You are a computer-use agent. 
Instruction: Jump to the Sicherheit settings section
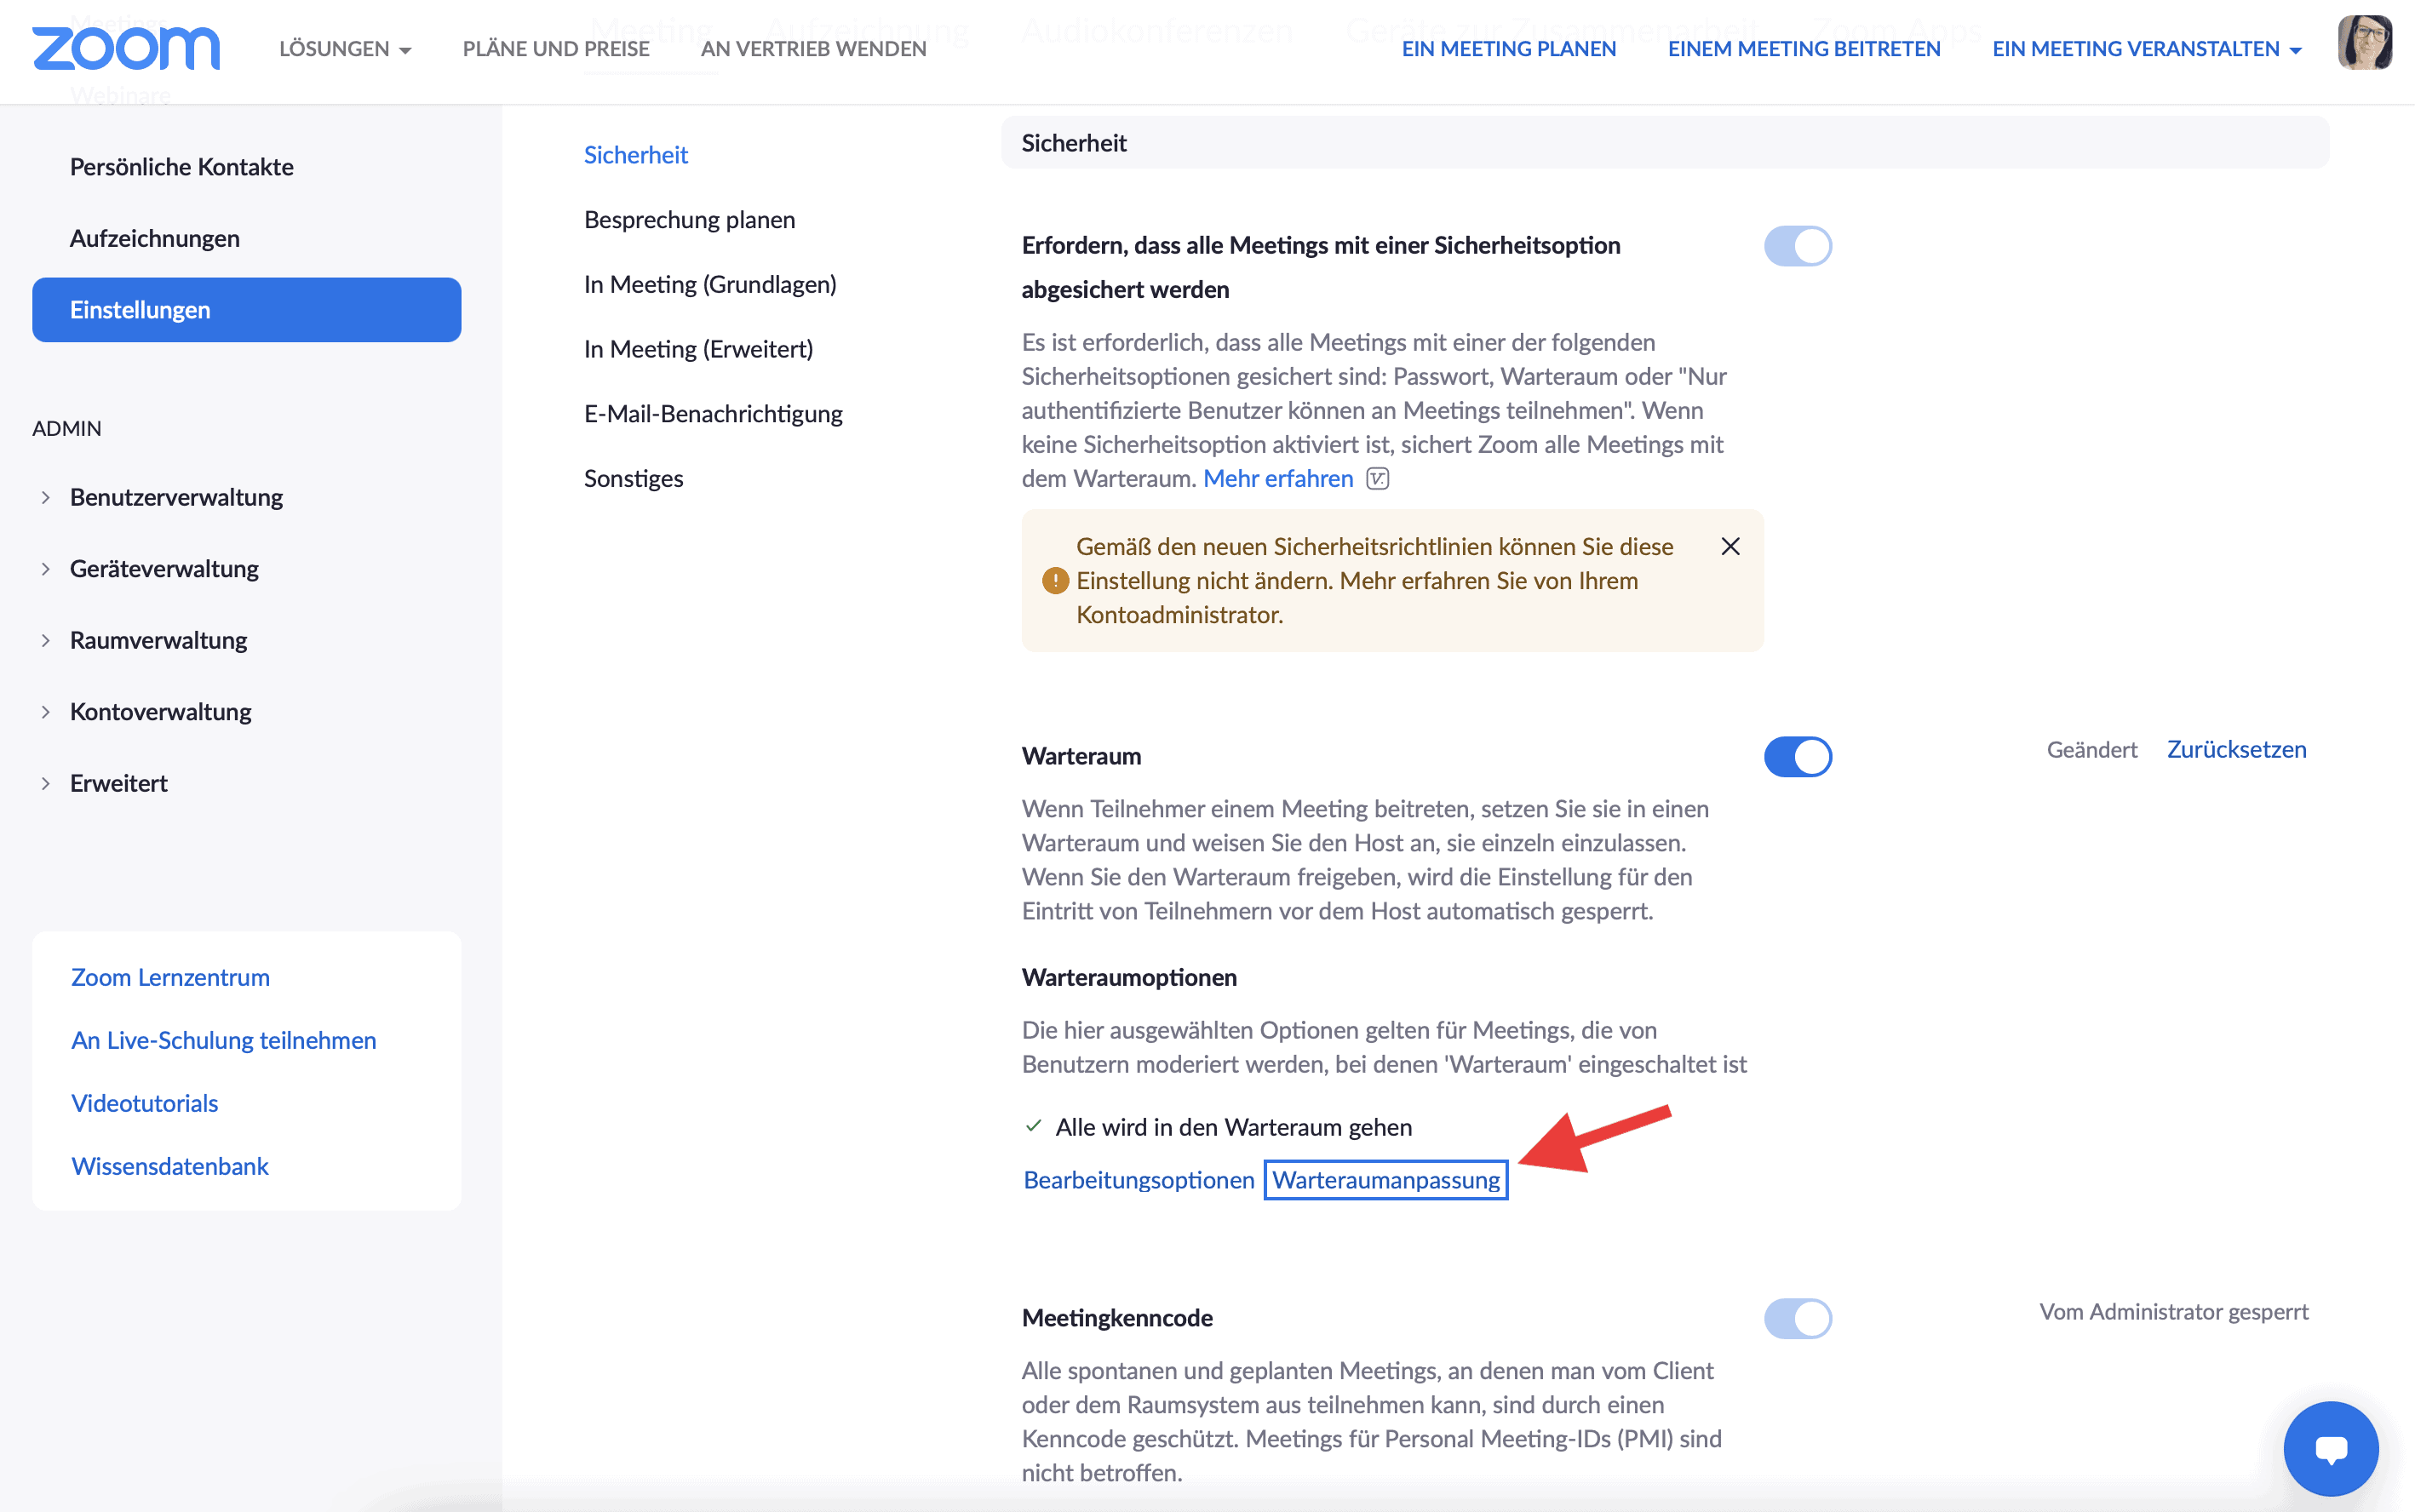pos(636,155)
